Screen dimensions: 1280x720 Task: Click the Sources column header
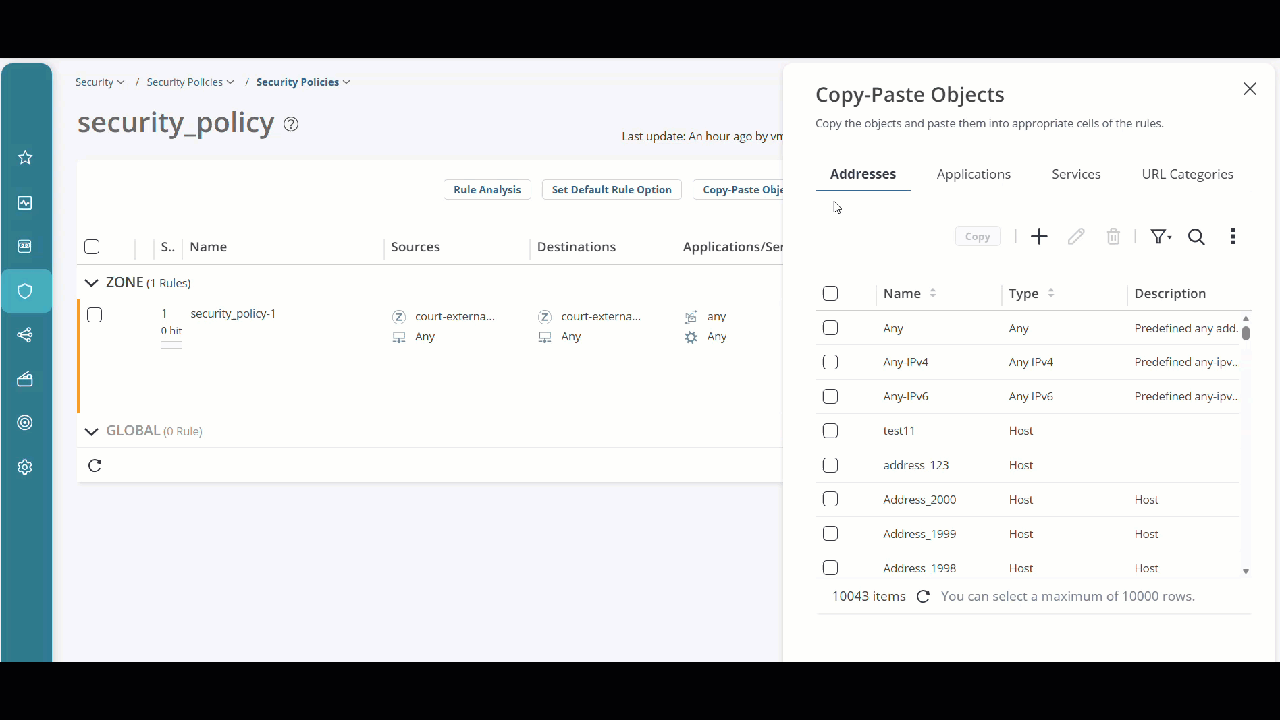pyautogui.click(x=415, y=247)
